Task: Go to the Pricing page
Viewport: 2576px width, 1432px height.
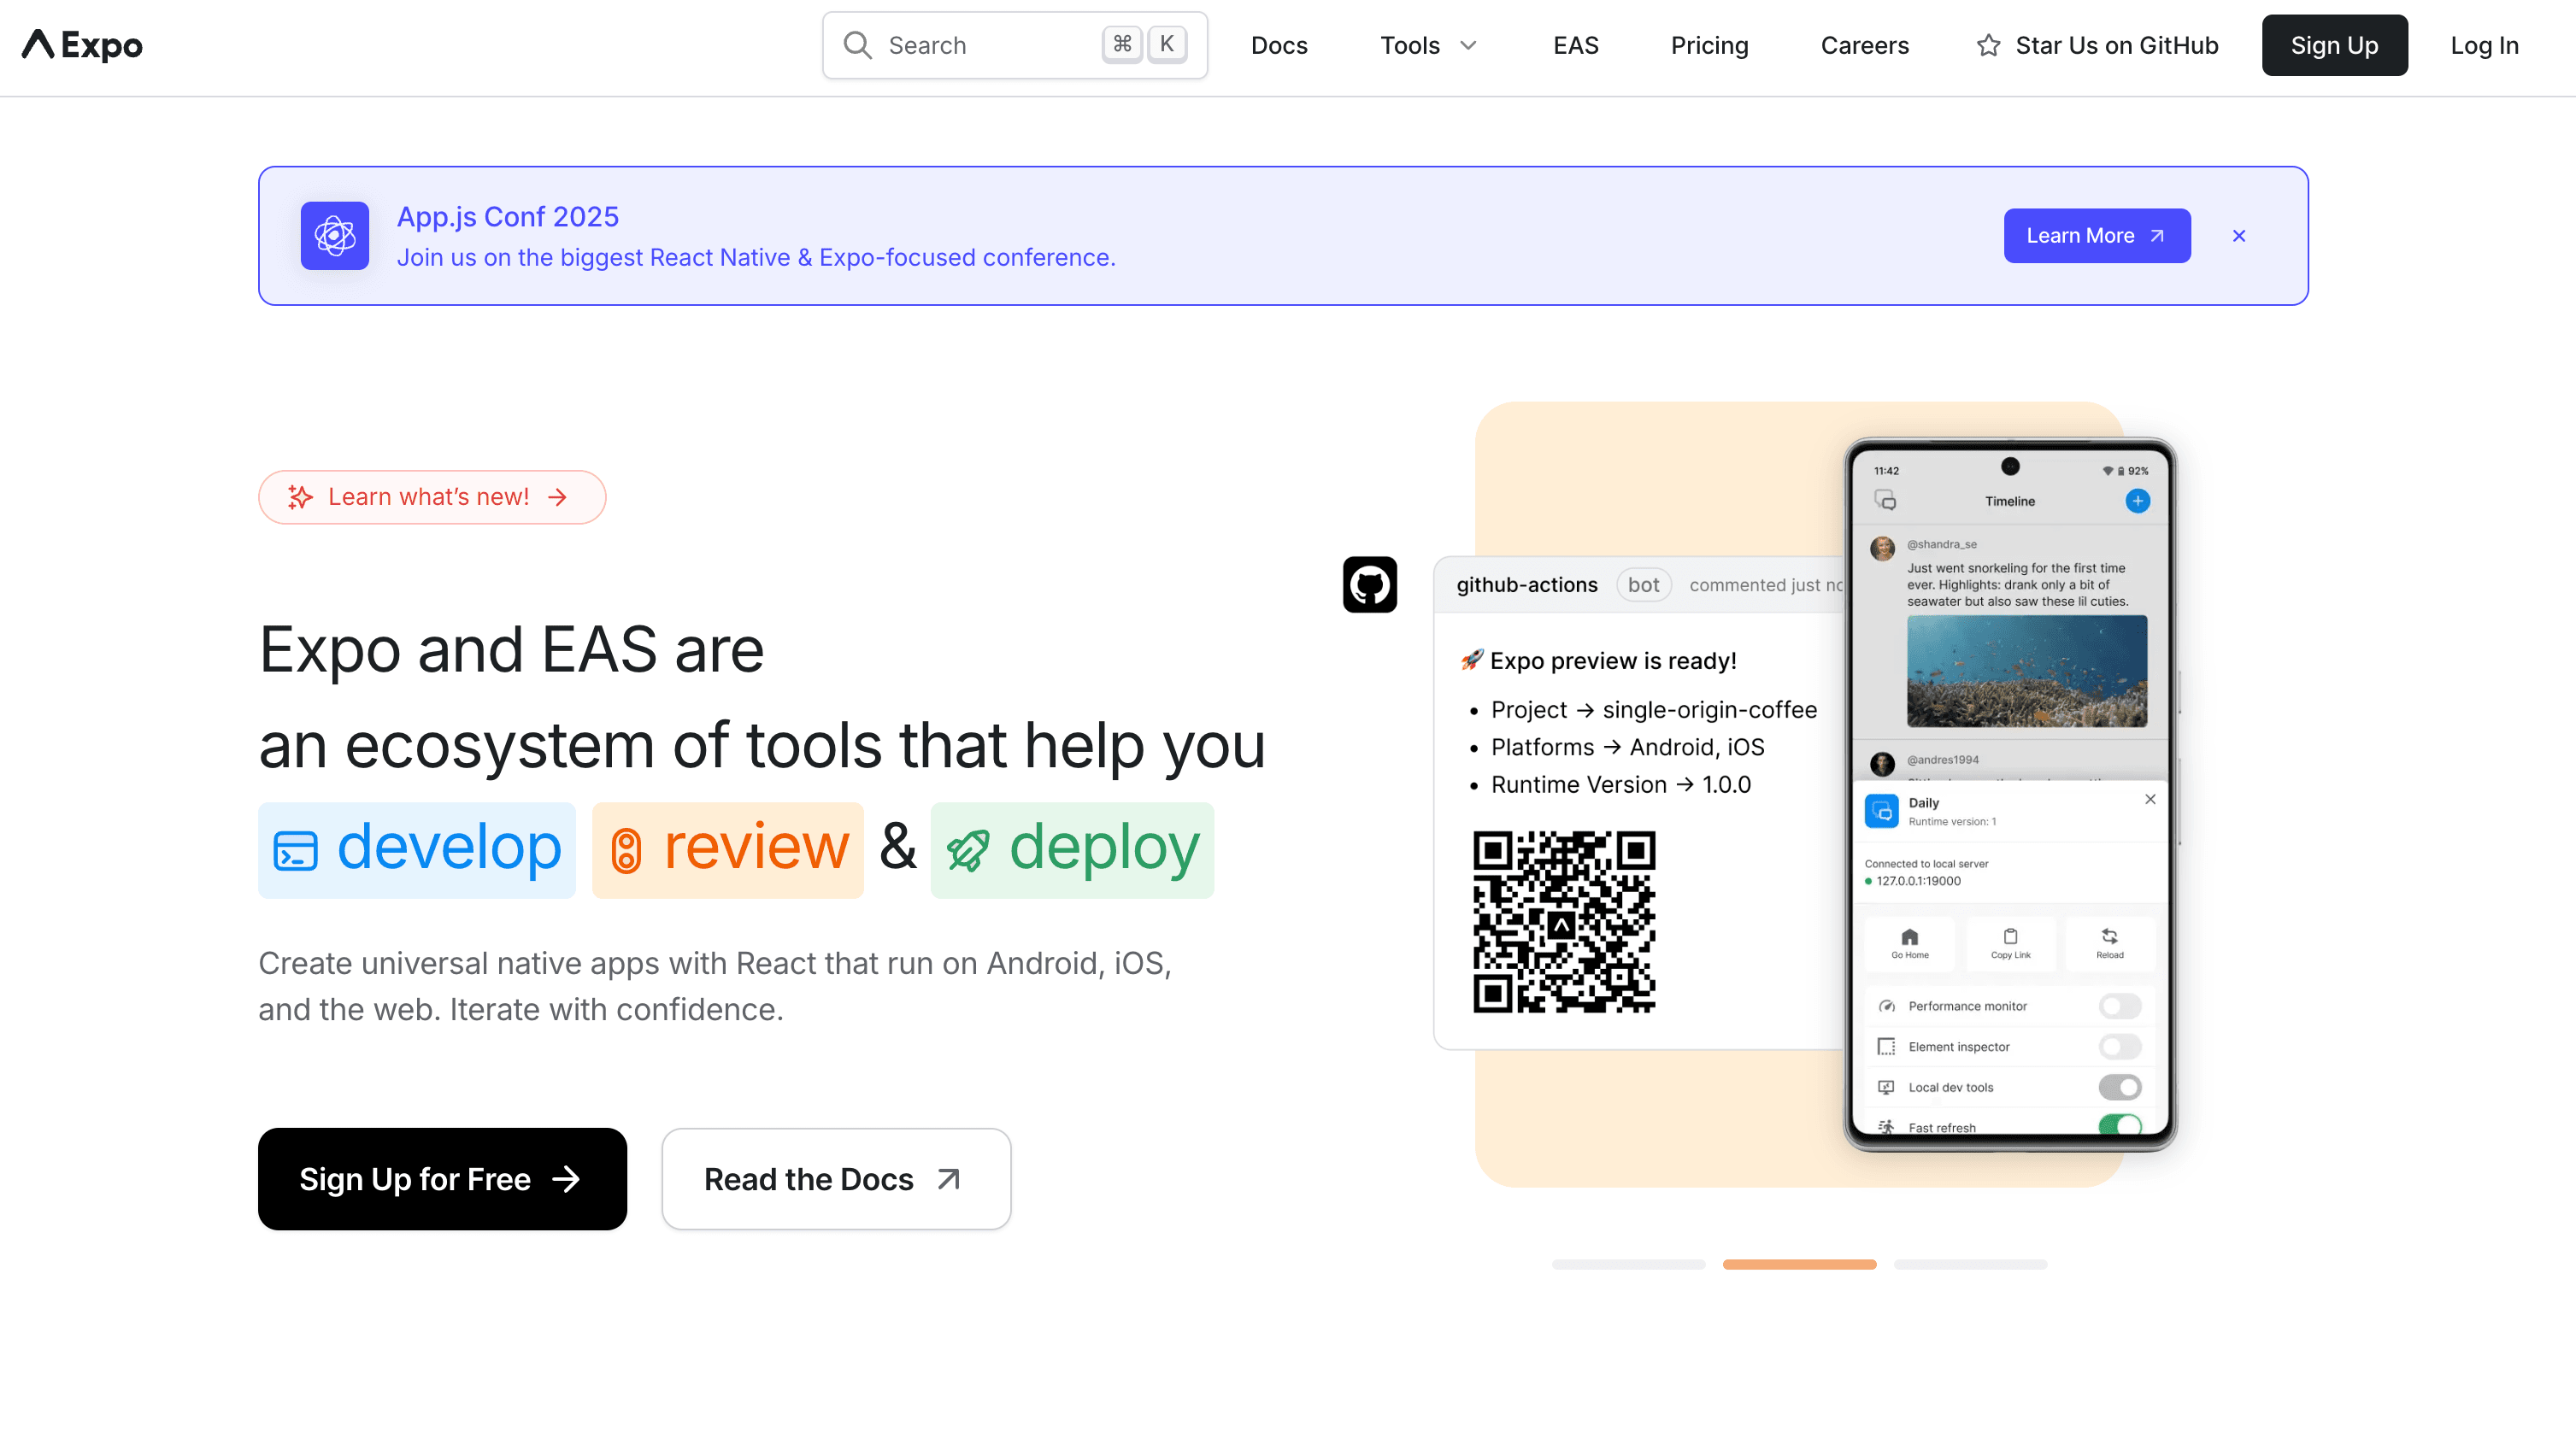Action: 1709,45
